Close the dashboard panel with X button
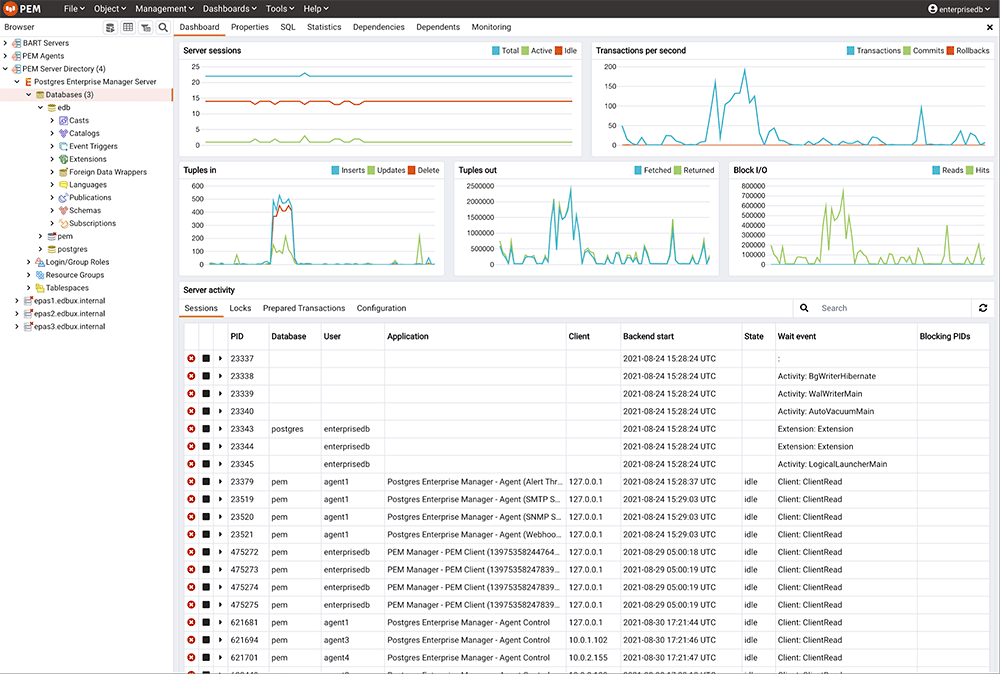The height and width of the screenshot is (674, 1000). click(990, 27)
